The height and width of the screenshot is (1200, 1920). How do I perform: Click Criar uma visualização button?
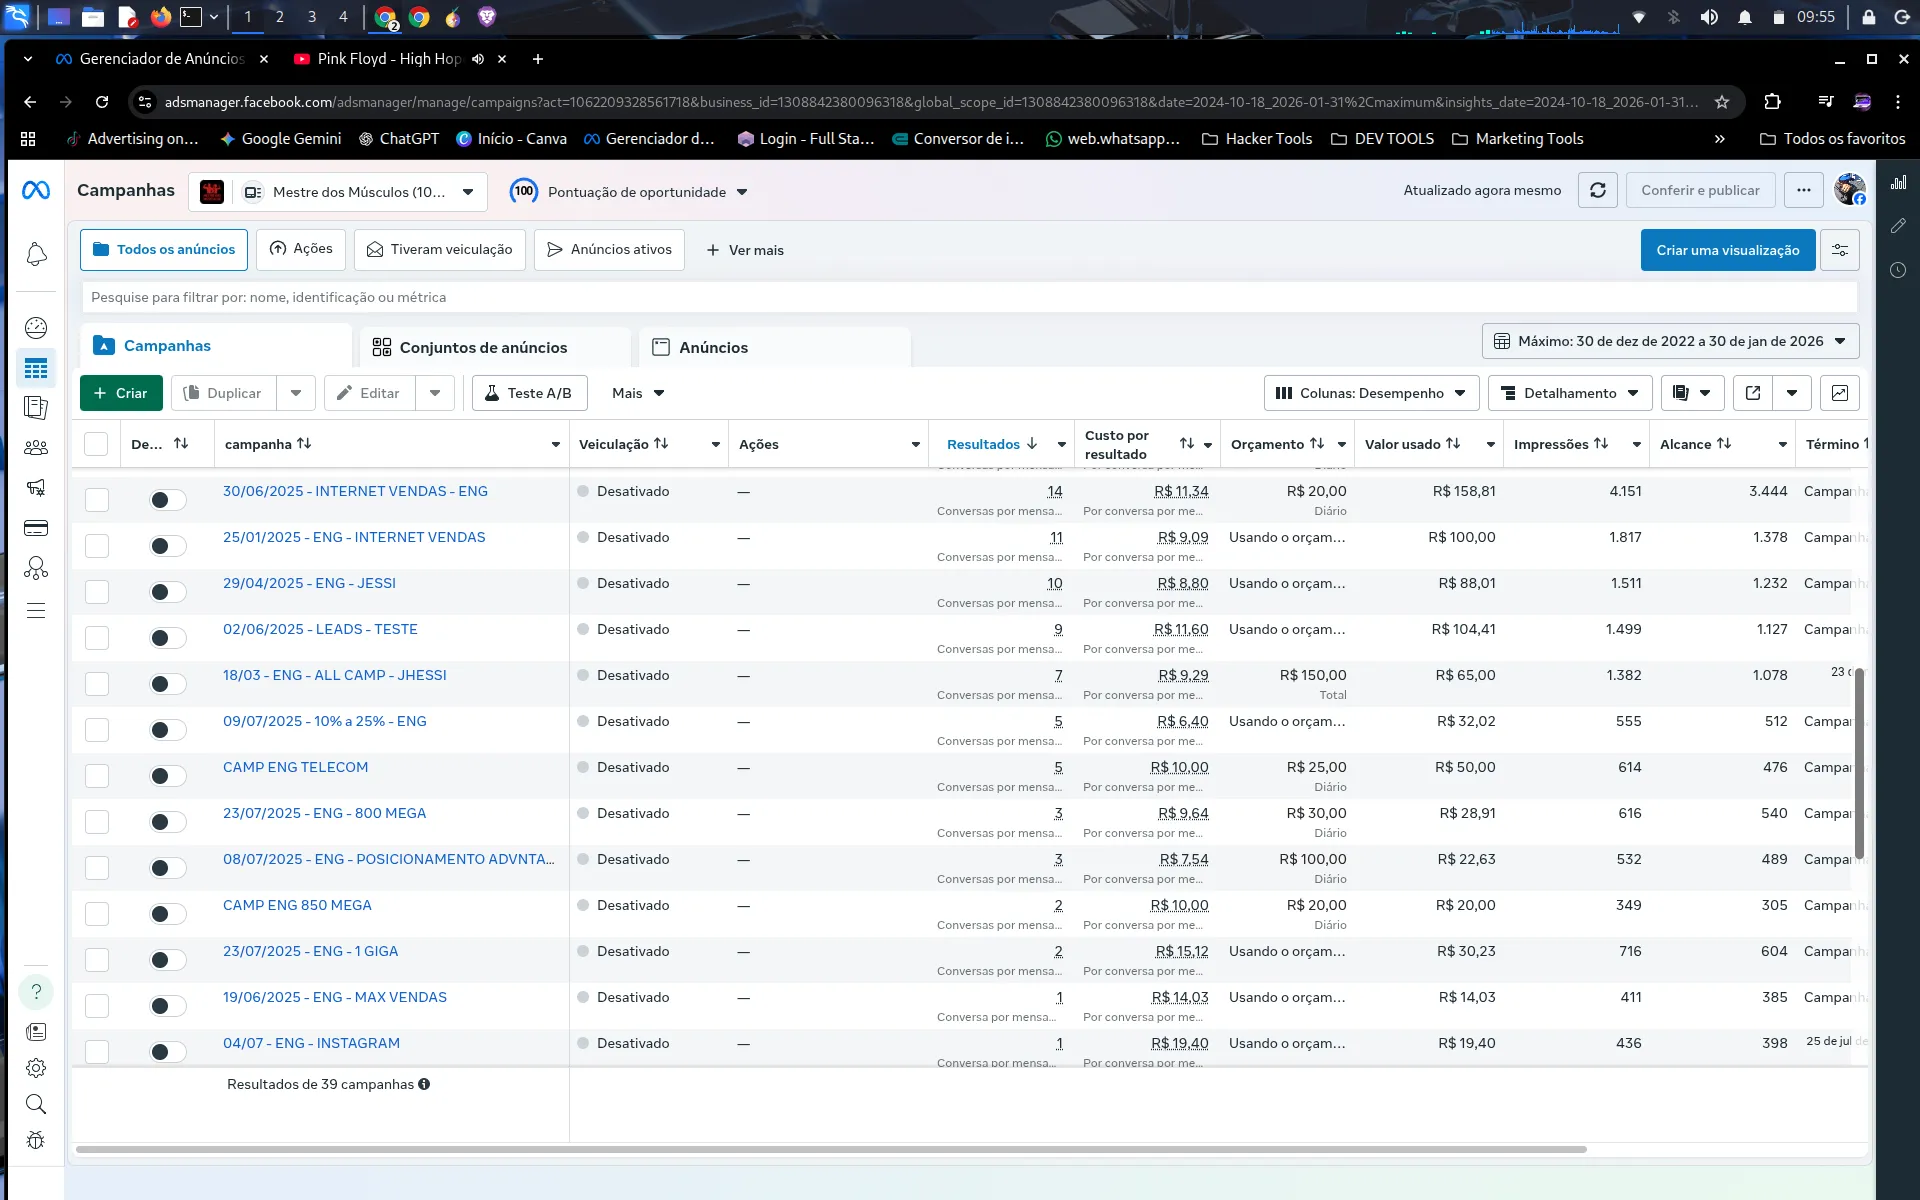click(x=1727, y=250)
